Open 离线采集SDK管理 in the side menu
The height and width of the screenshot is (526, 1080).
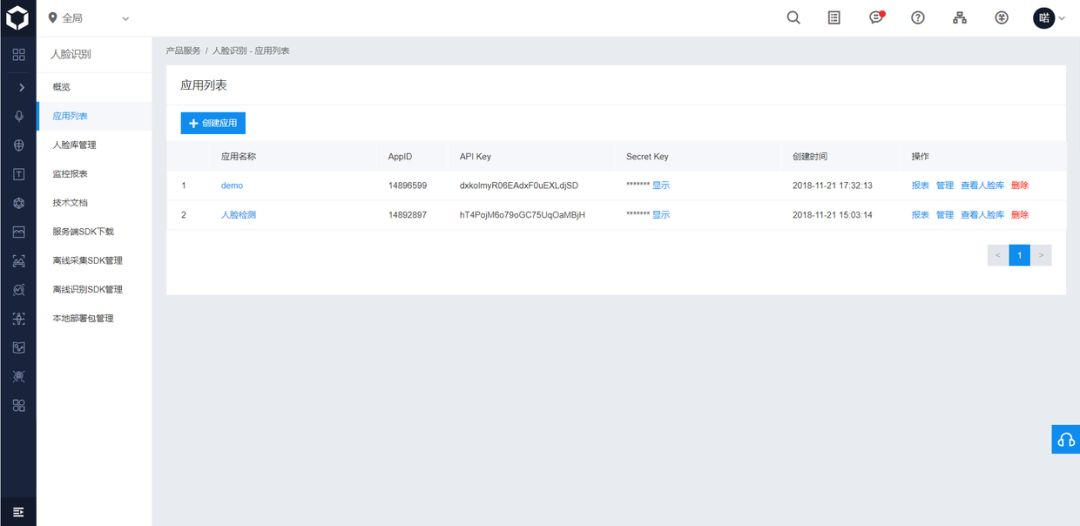coord(94,261)
